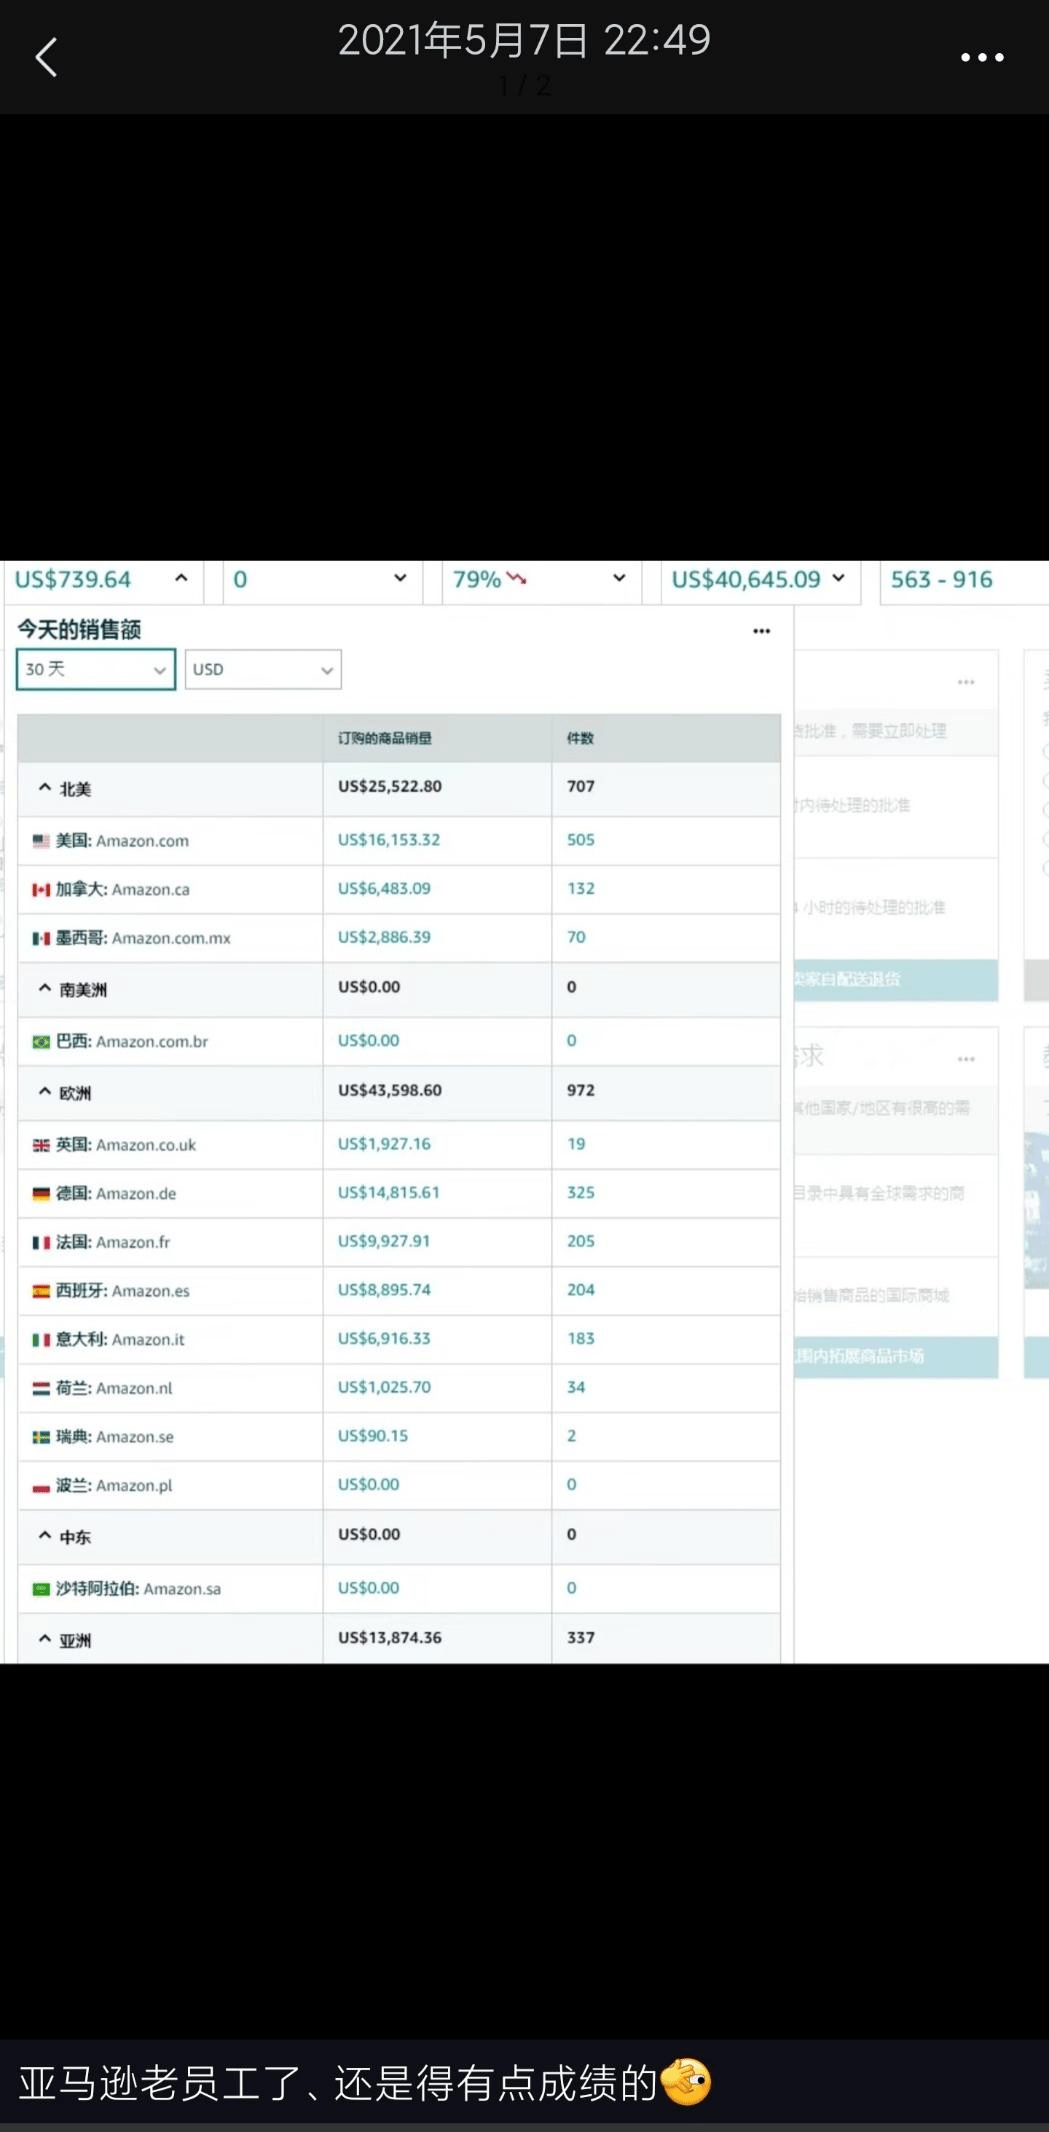
Task: Expand the US$40,645.09 card chevron
Action: tap(838, 578)
